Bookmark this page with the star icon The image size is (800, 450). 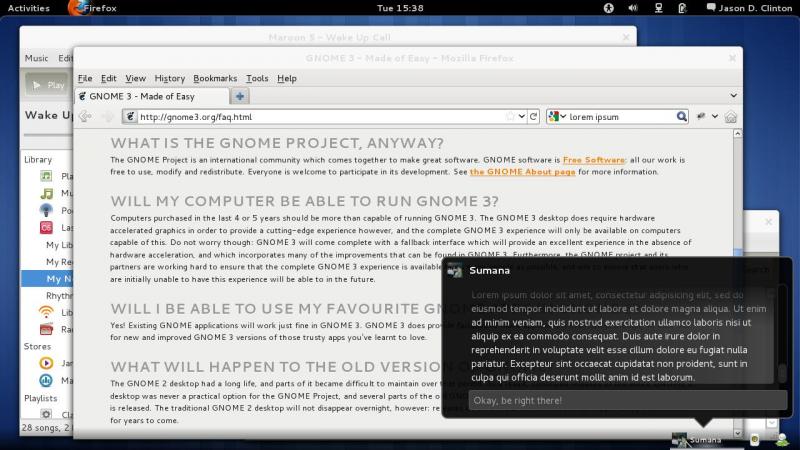click(x=510, y=116)
